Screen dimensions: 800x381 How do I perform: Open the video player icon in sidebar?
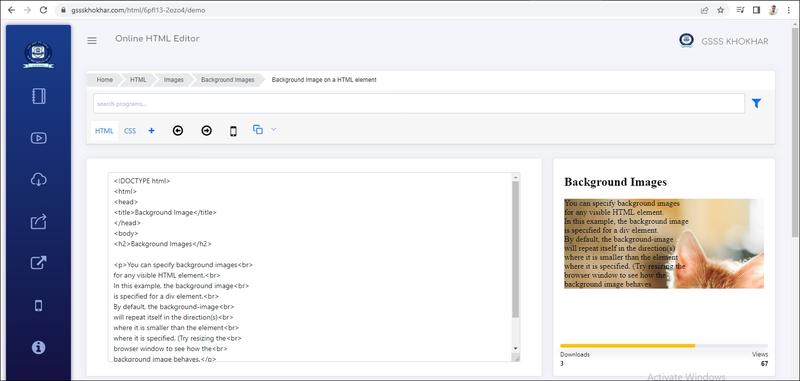pos(39,138)
